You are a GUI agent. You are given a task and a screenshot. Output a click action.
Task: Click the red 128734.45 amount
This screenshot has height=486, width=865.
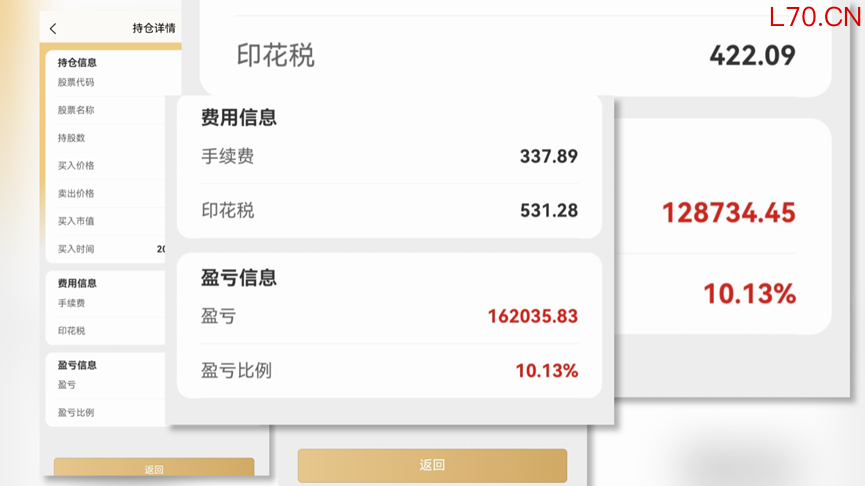click(728, 213)
